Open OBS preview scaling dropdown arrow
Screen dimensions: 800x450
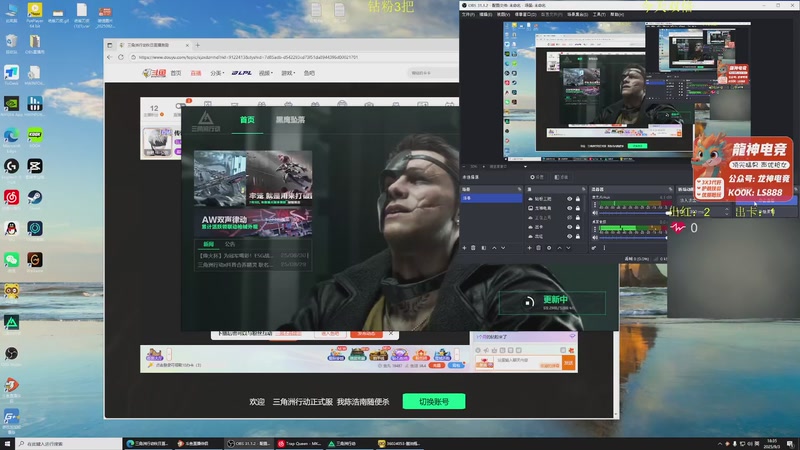pos(526,166)
